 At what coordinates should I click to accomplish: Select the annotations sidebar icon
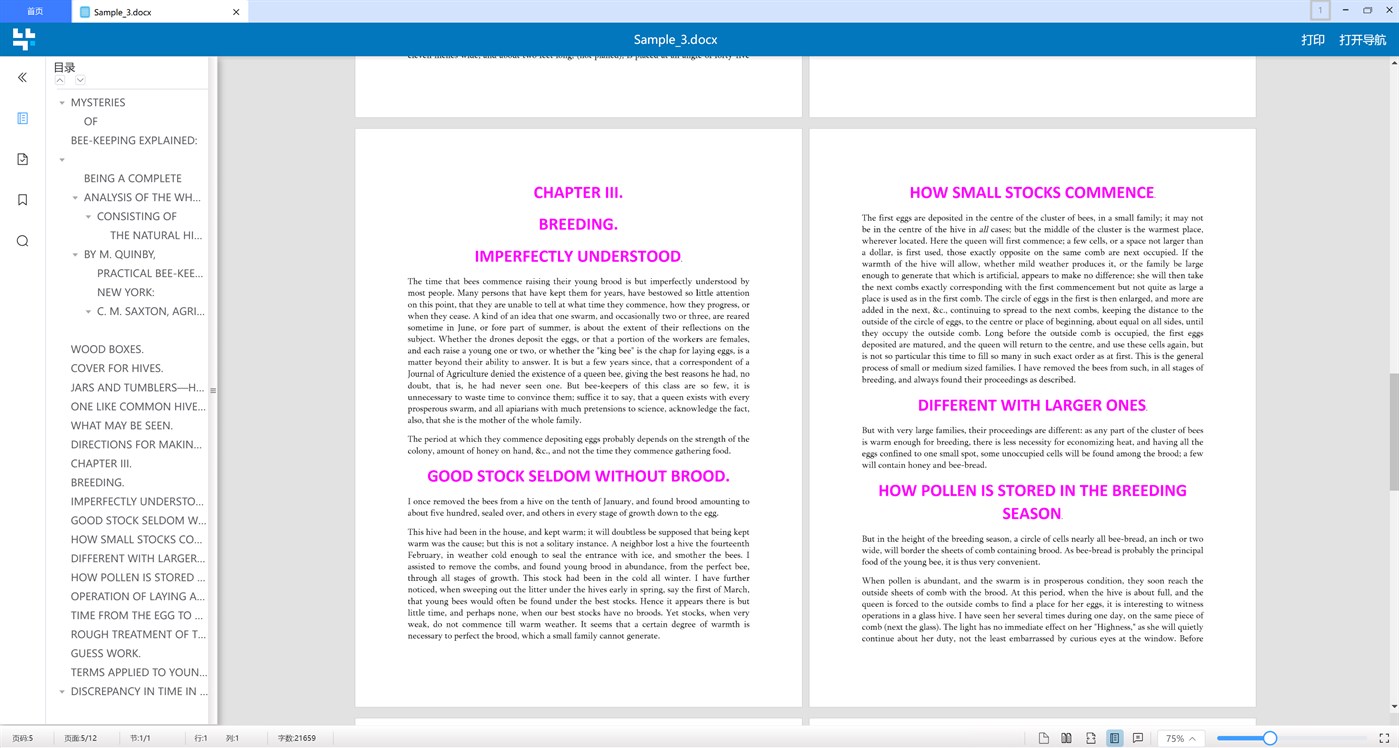point(22,158)
